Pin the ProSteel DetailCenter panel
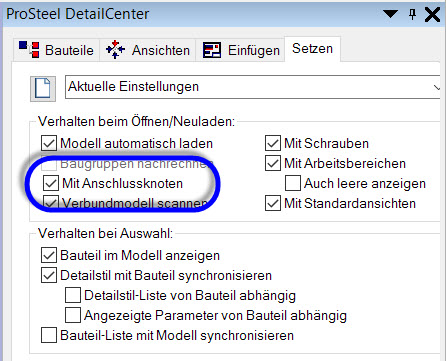The width and height of the screenshot is (446, 361). (412, 14)
